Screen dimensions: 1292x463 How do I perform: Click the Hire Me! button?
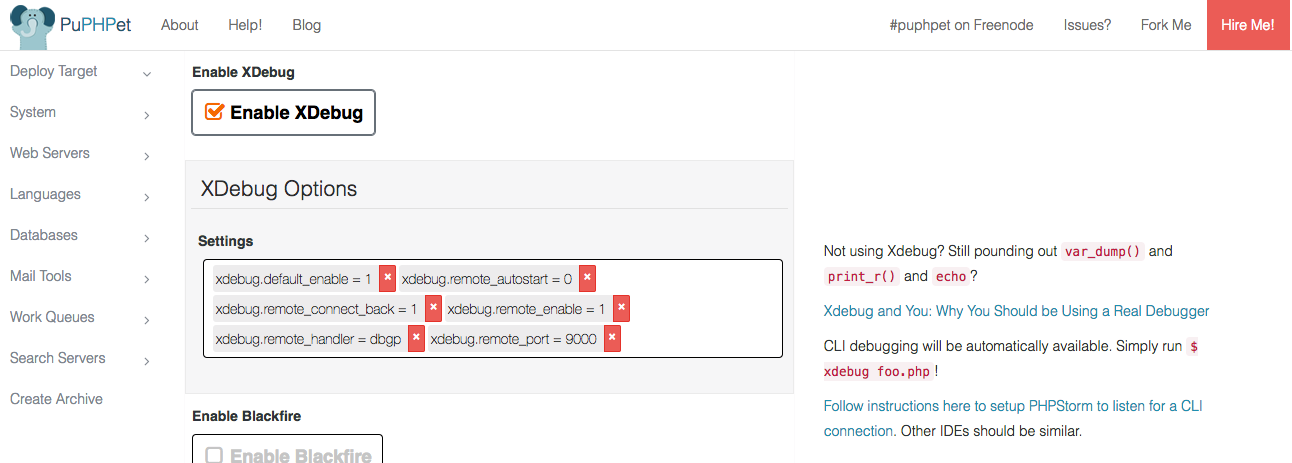[1248, 25]
